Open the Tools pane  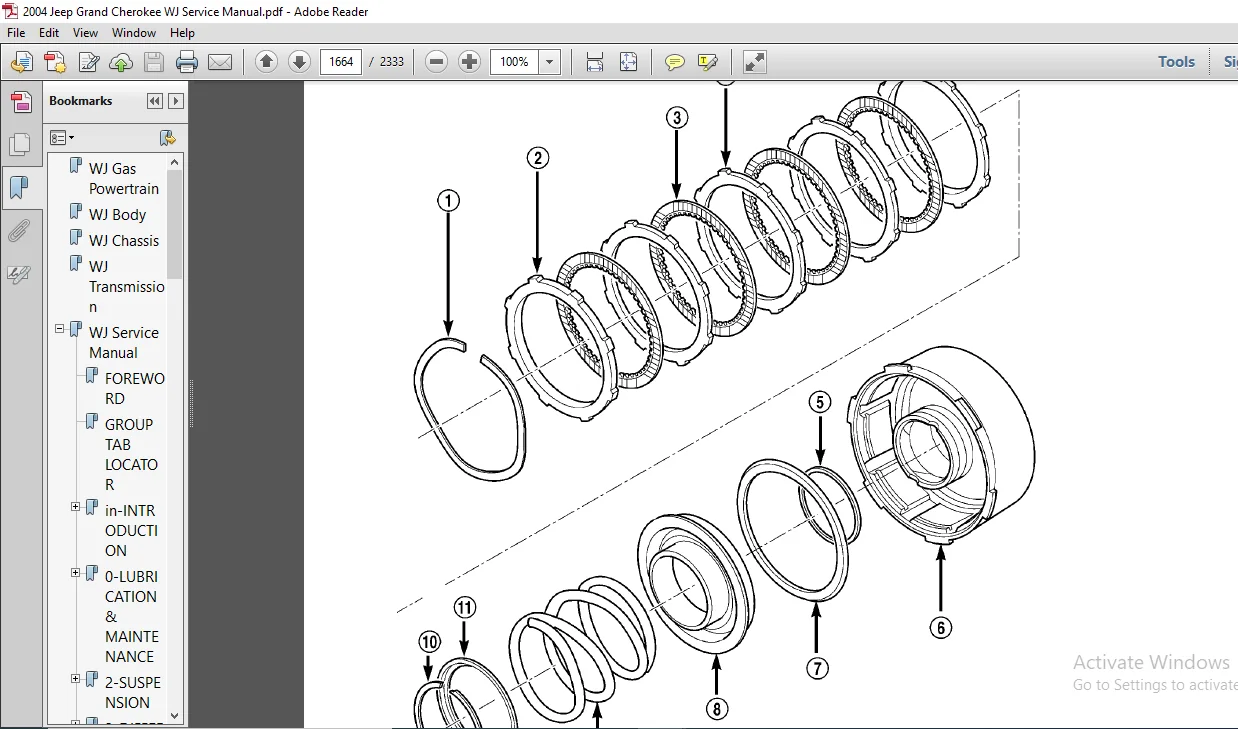point(1176,62)
